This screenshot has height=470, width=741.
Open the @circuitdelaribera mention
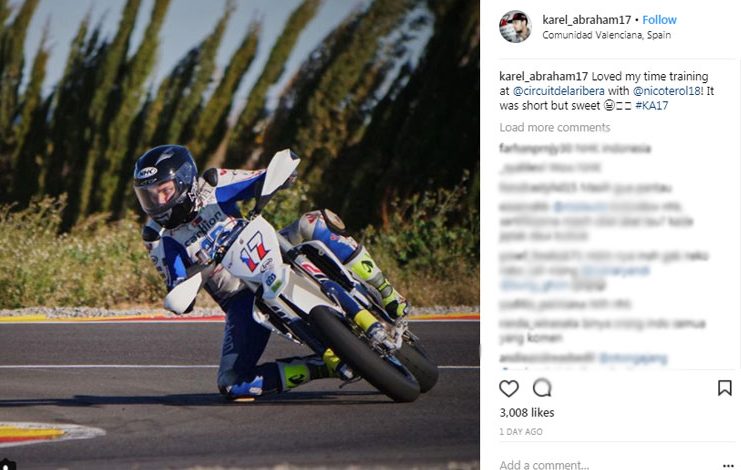(x=559, y=91)
